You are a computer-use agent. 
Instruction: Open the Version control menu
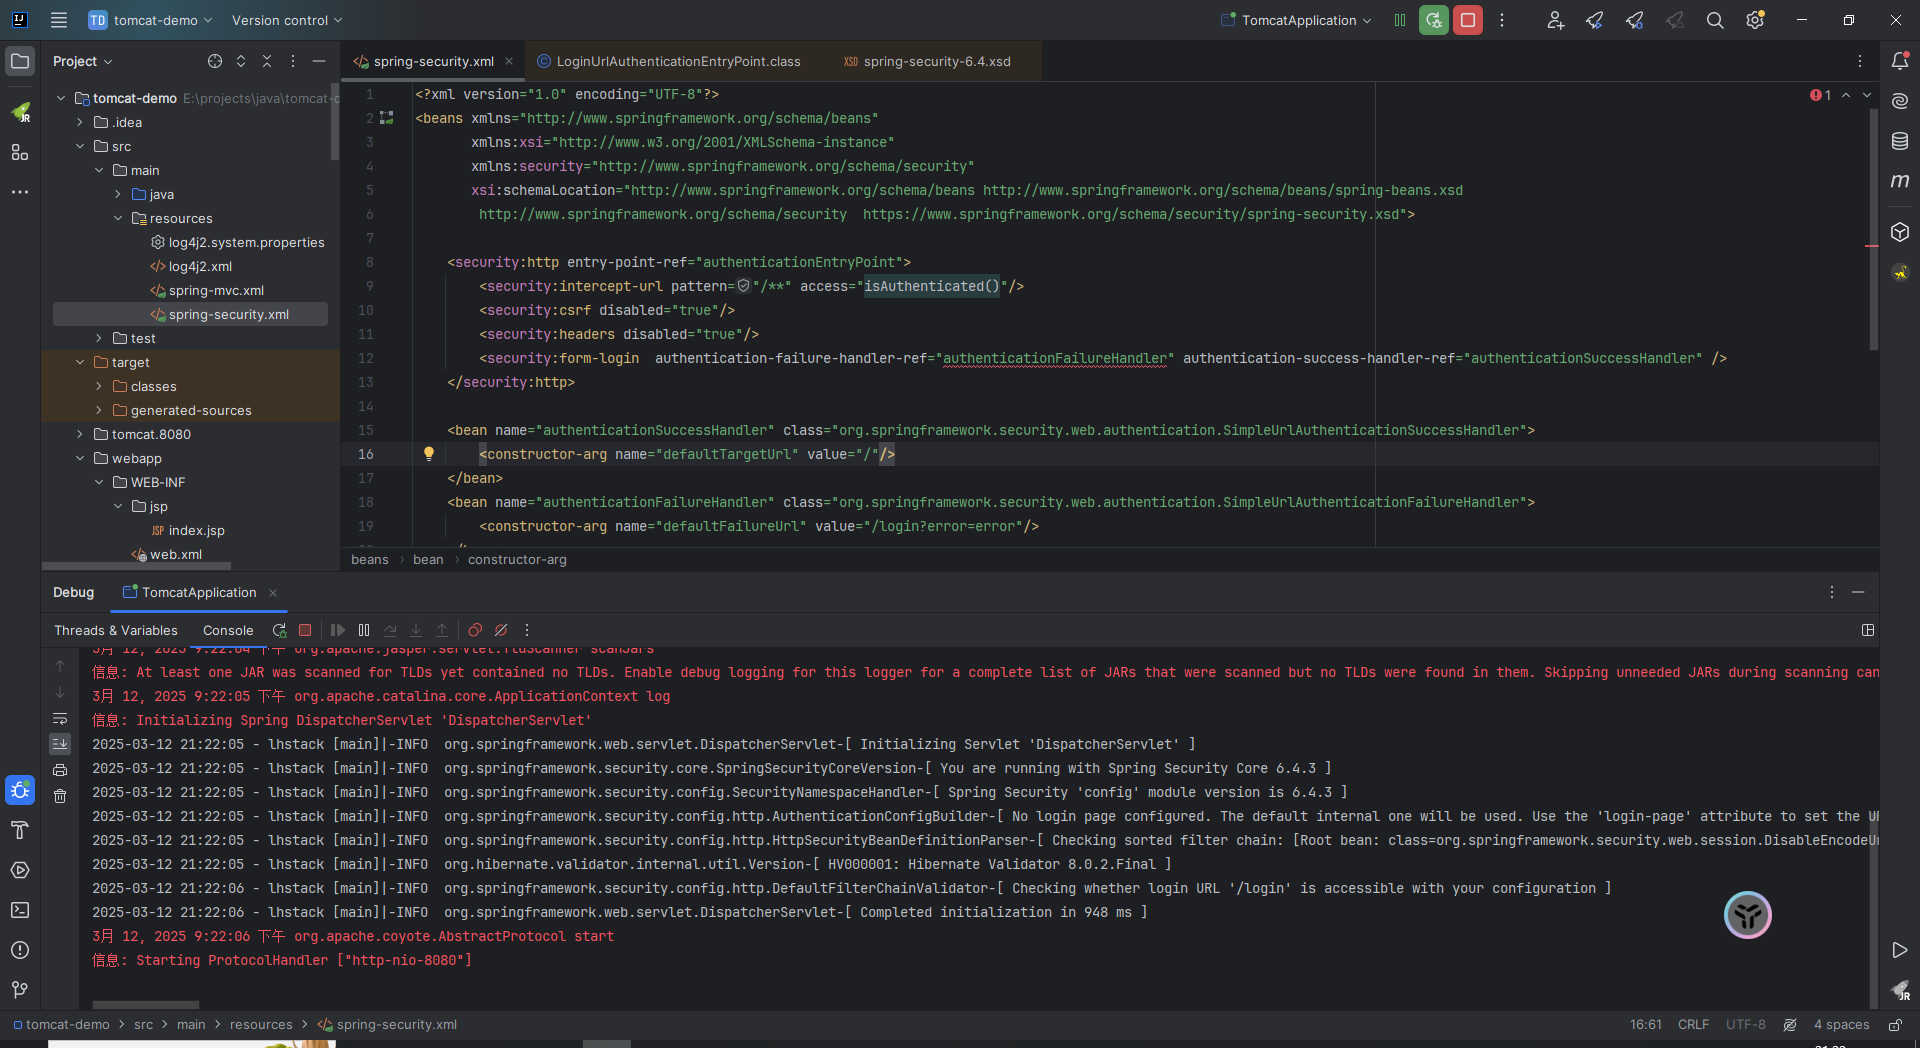point(286,20)
